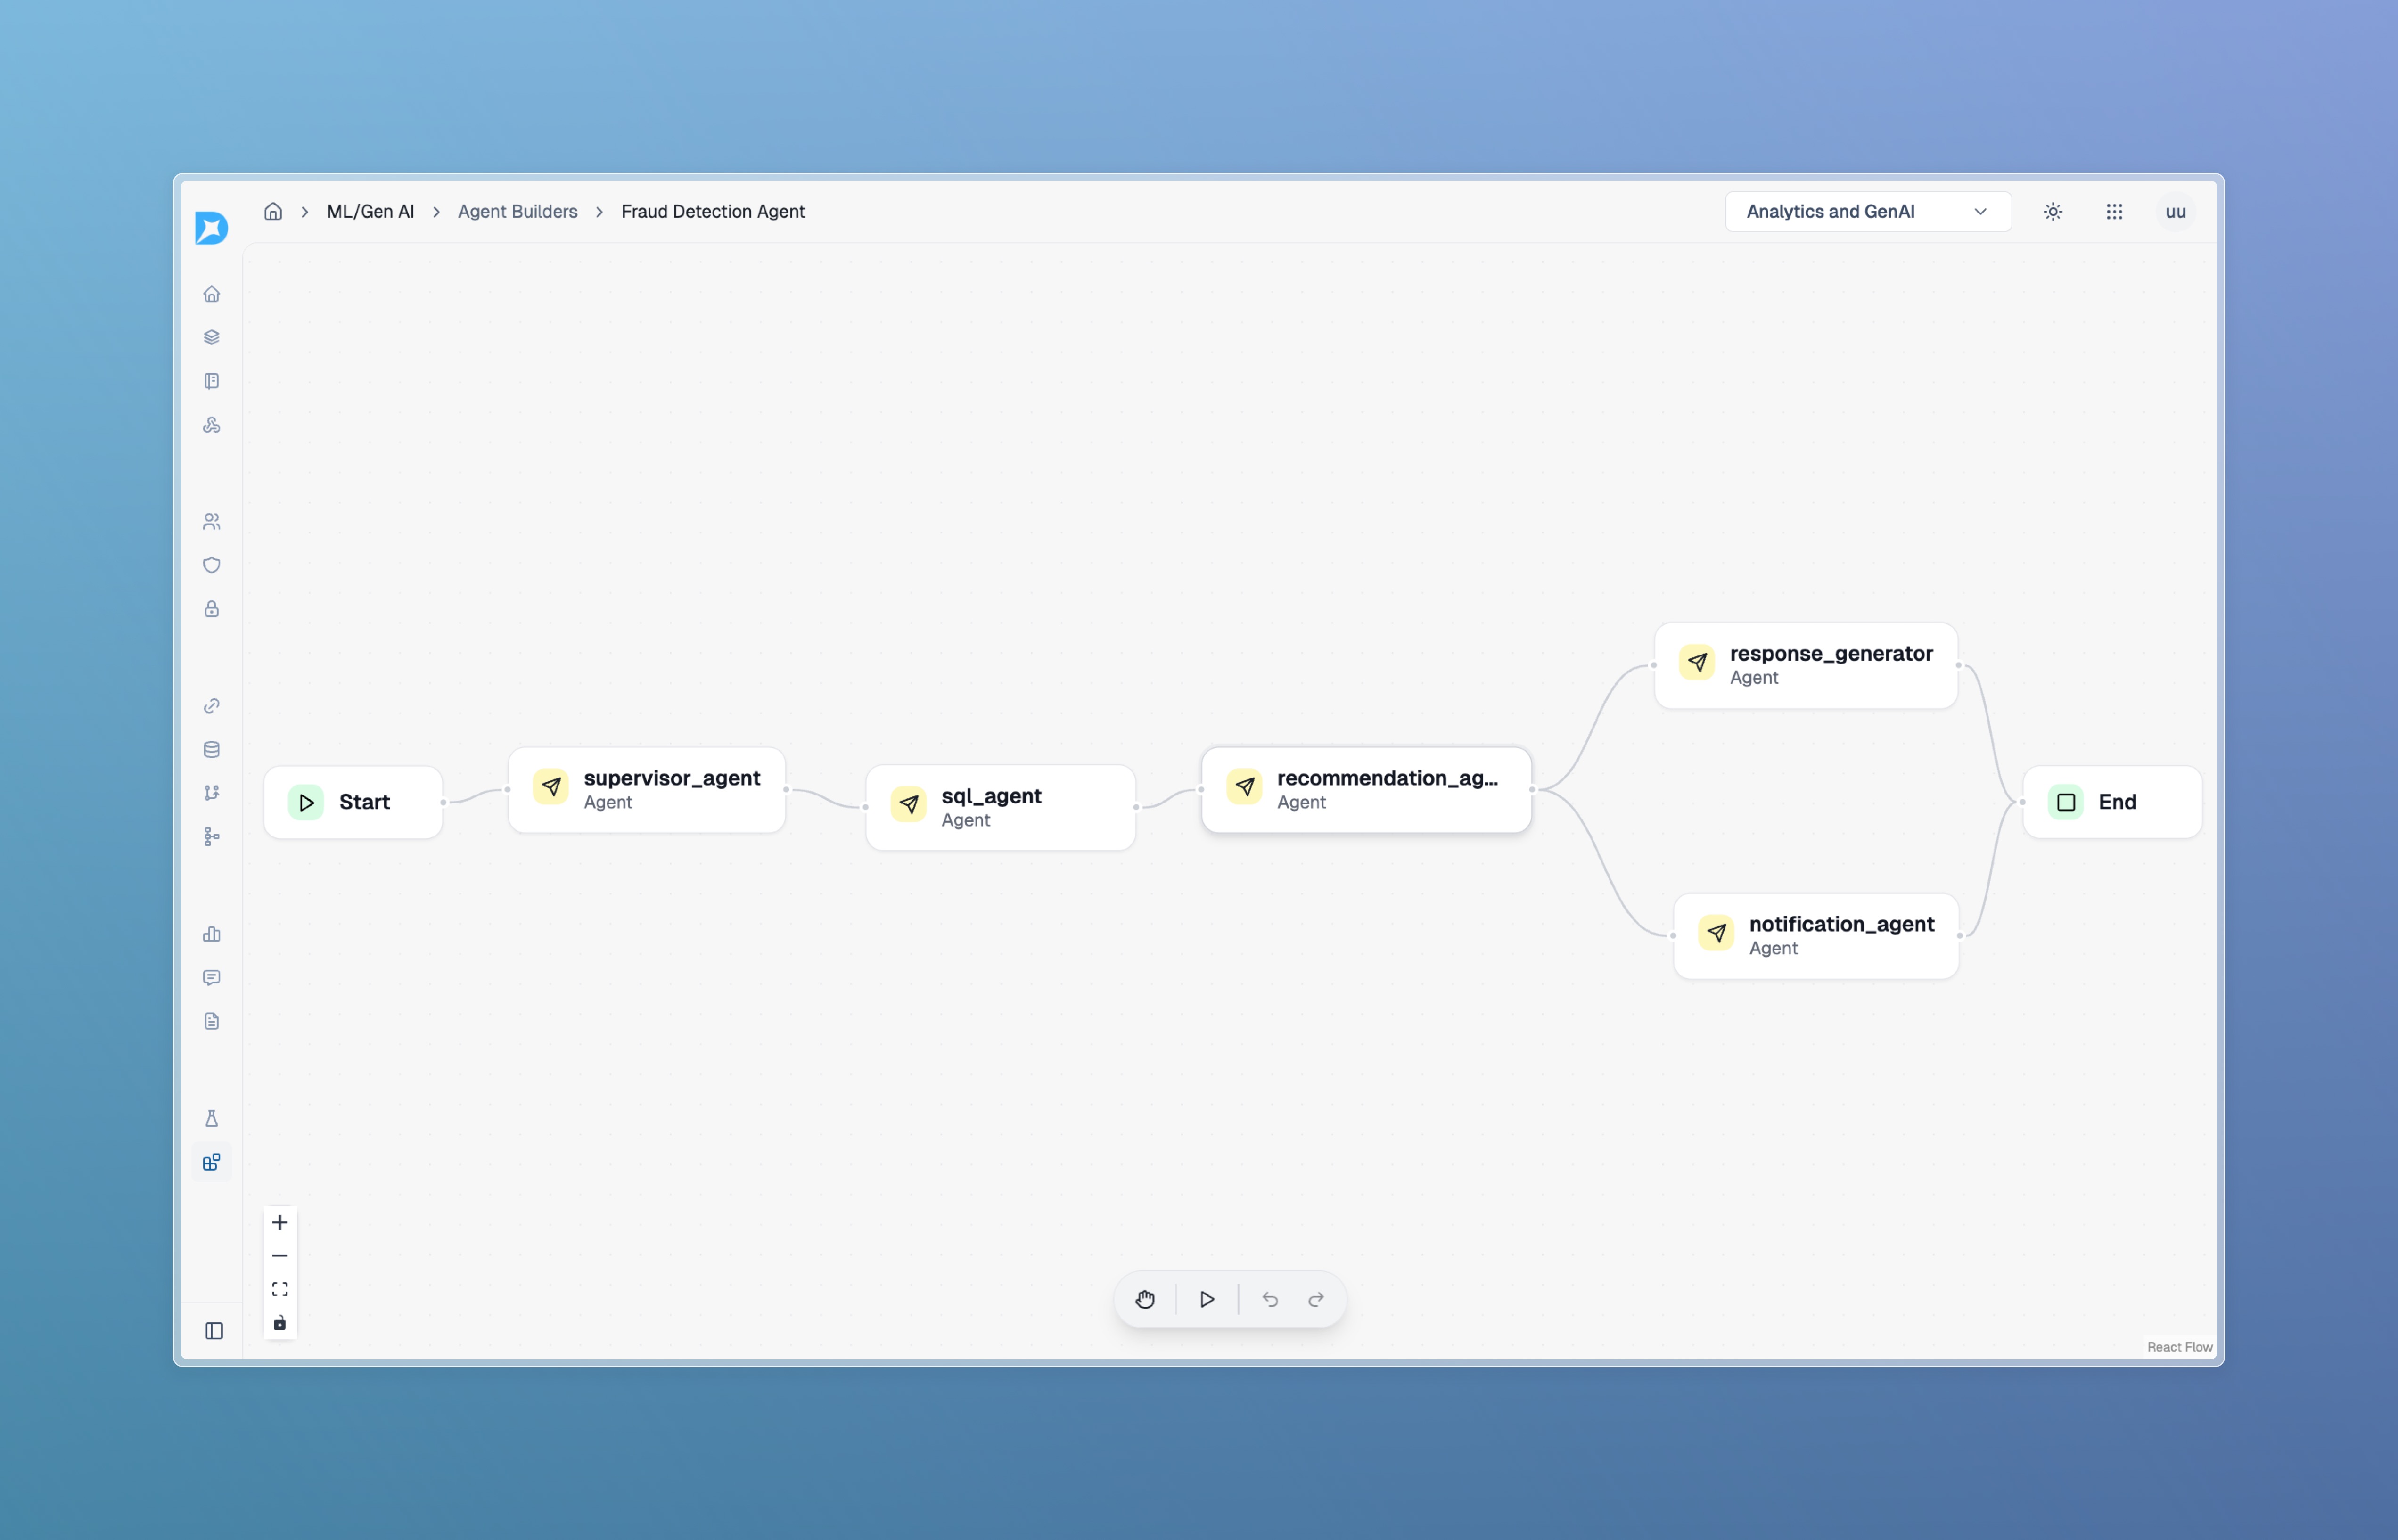2398x1540 pixels.
Task: Toggle the sidebar collapse panel icon
Action: [214, 1331]
